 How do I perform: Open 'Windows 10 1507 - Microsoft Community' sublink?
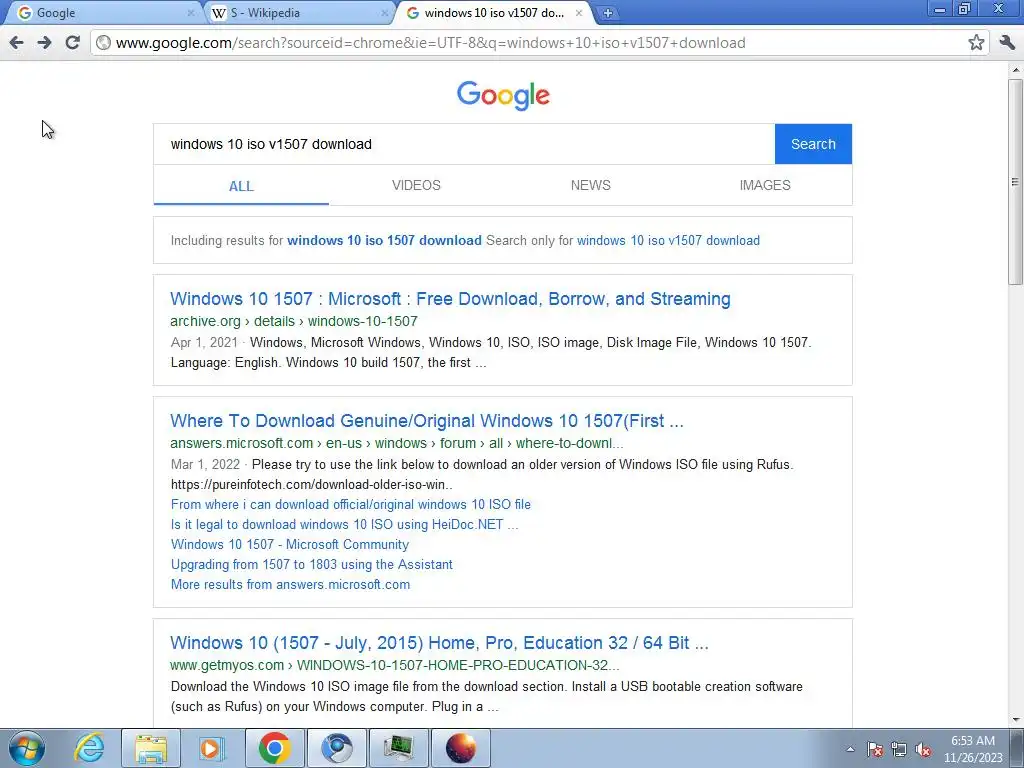pos(289,545)
